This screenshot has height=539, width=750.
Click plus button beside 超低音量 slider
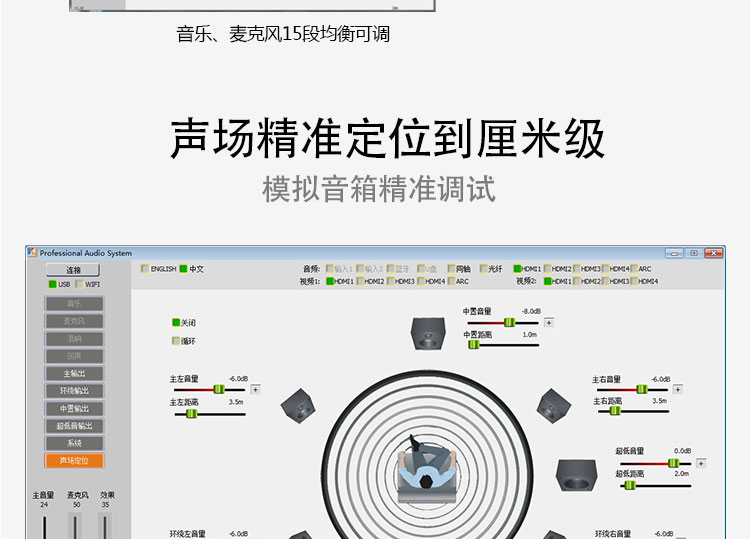pyautogui.click(x=700, y=463)
